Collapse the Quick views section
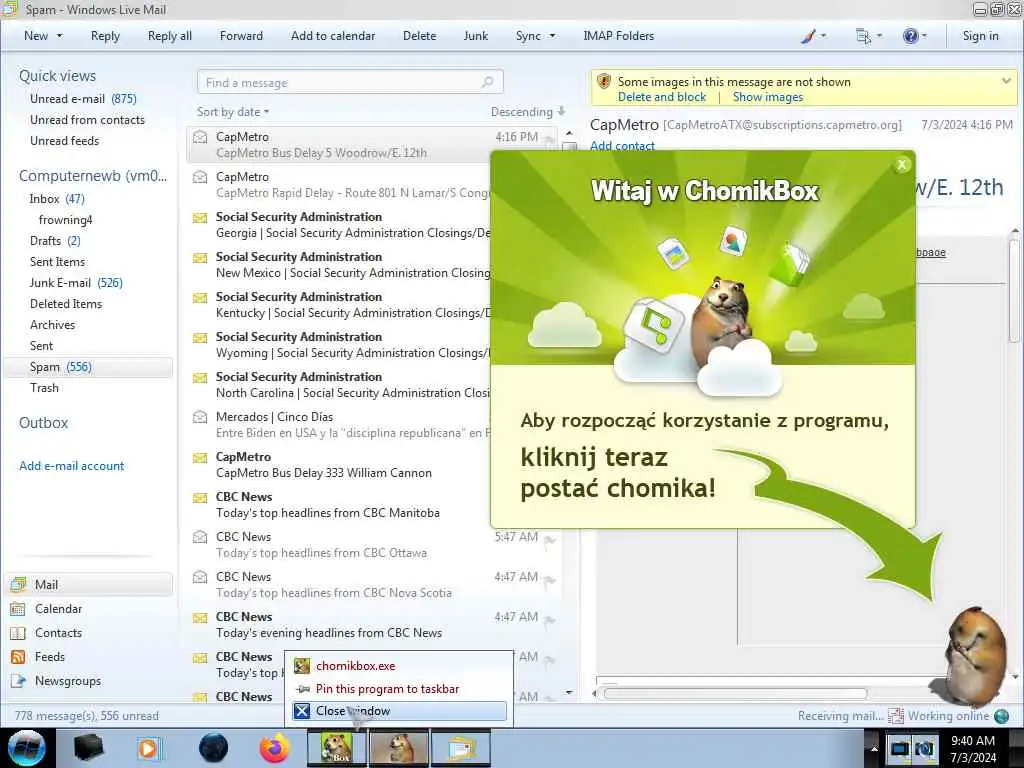The image size is (1024, 768). coord(57,76)
